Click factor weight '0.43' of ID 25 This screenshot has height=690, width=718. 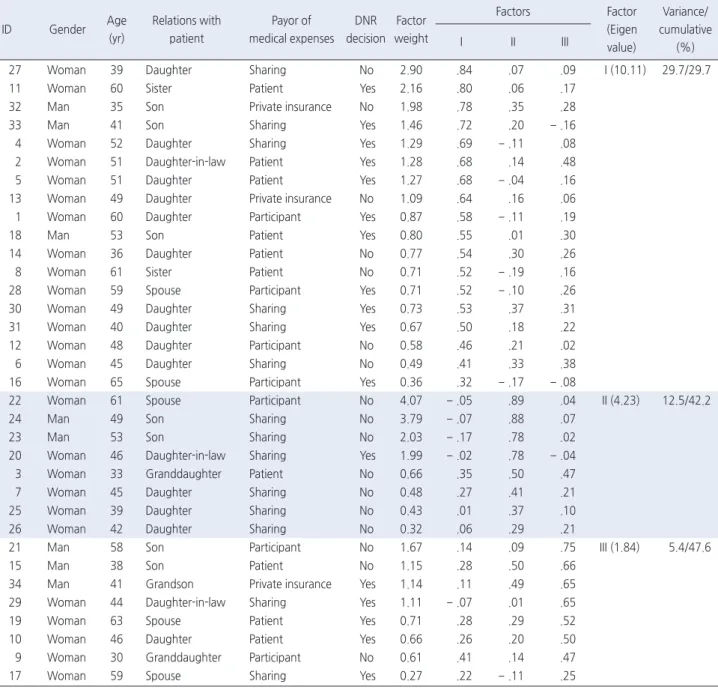point(411,511)
